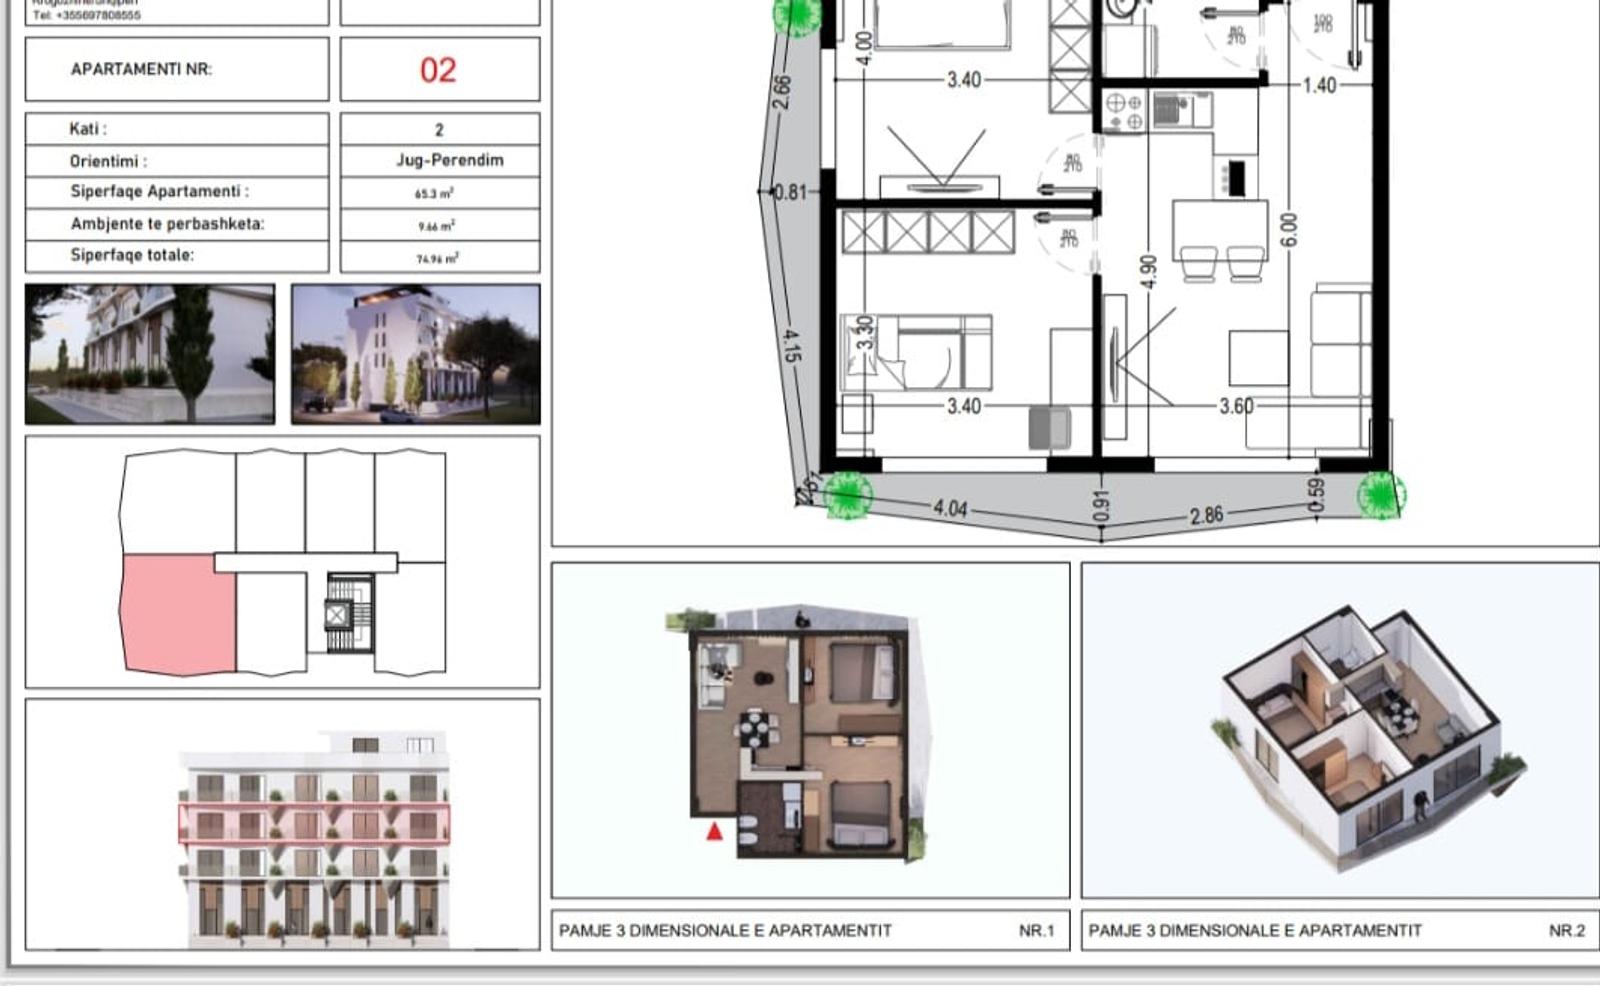Select the pink highlighted unit in the key plan
The height and width of the screenshot is (986, 1600).
[x=178, y=614]
